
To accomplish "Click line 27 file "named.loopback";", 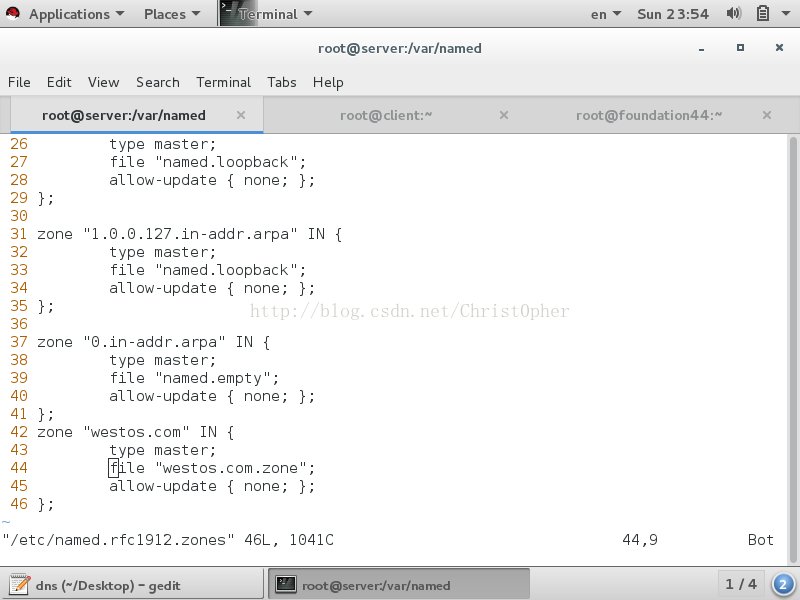I will point(208,162).
